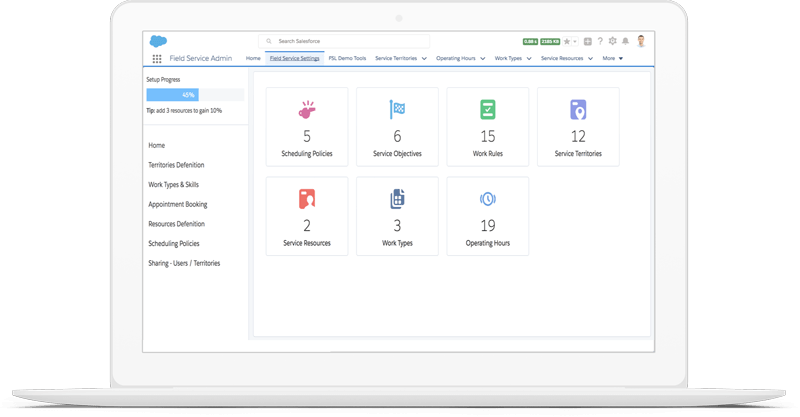This screenshot has height=417, width=800.
Task: Expand the Service Resources tab chevron
Action: coord(590,59)
